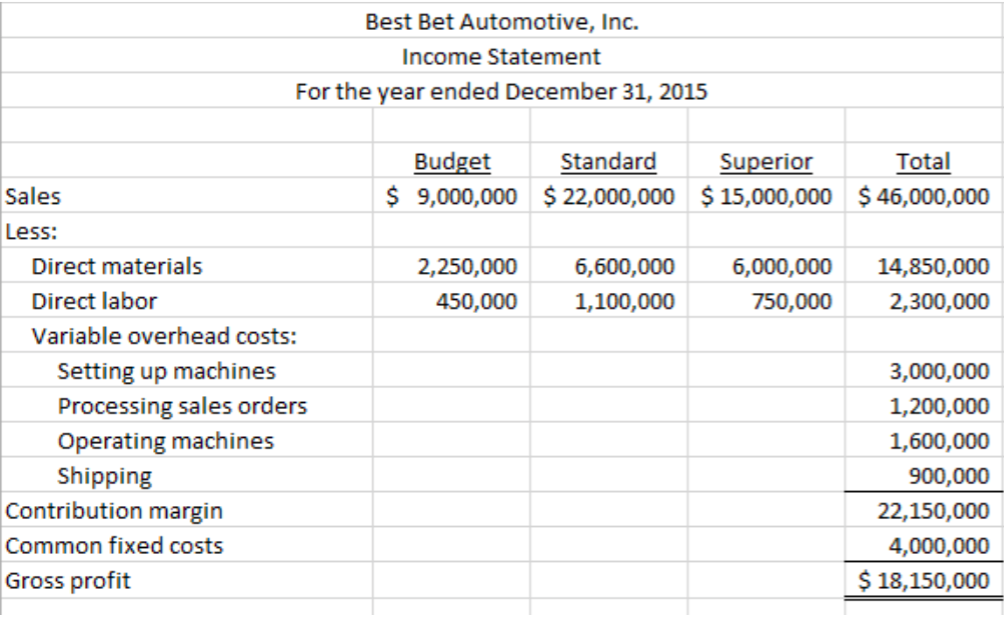Click the Budget column header
The height and width of the screenshot is (617, 1004).
[x=452, y=162]
